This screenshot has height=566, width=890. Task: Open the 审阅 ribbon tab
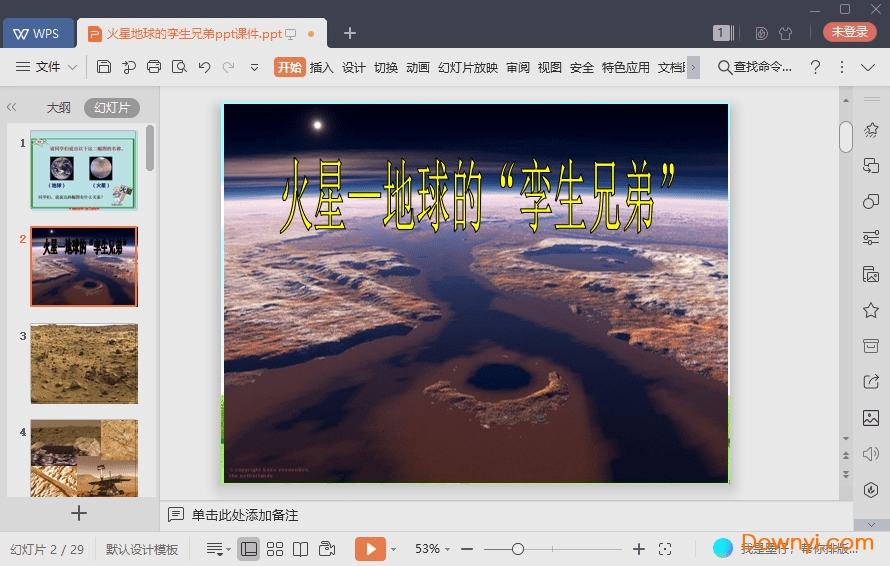518,67
